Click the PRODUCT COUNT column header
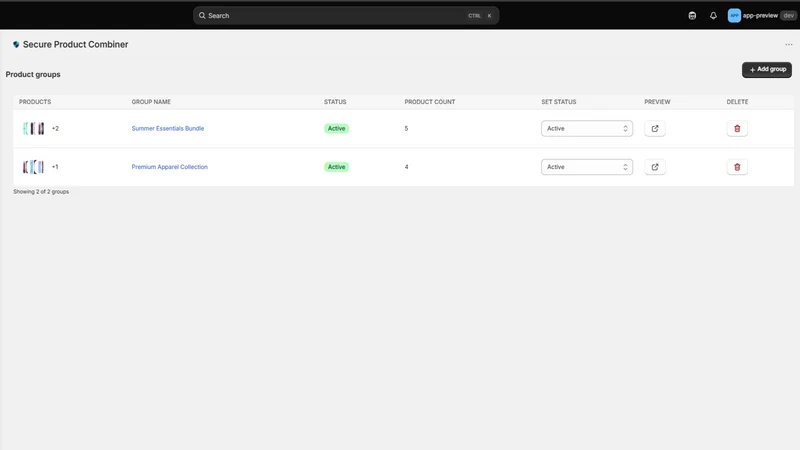The width and height of the screenshot is (800, 450). pyautogui.click(x=430, y=102)
